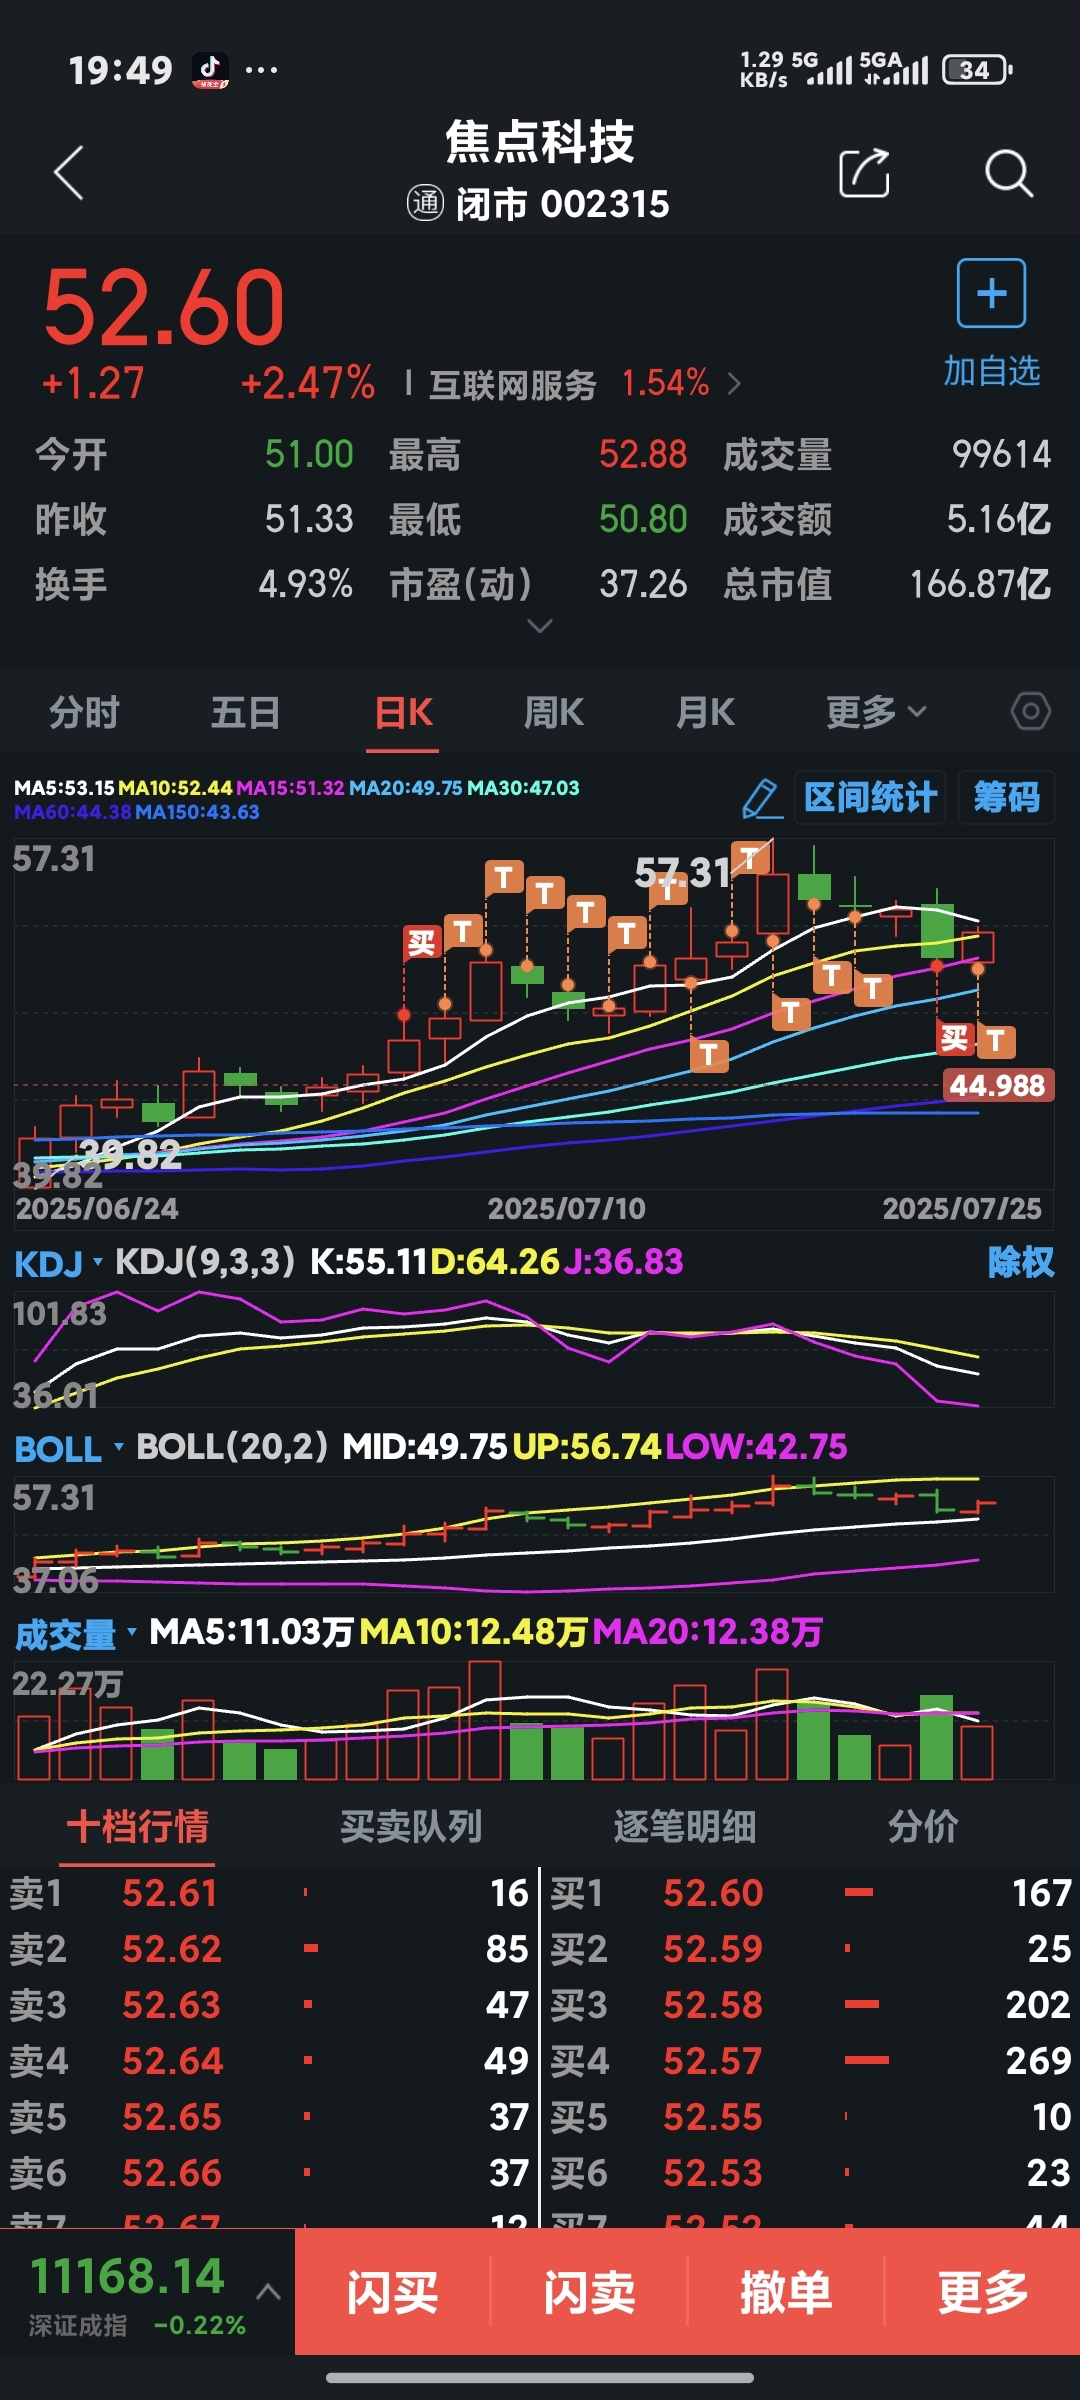Tap the 买 marker near 44.988 label
The width and height of the screenshot is (1080, 2400).
coord(955,1038)
